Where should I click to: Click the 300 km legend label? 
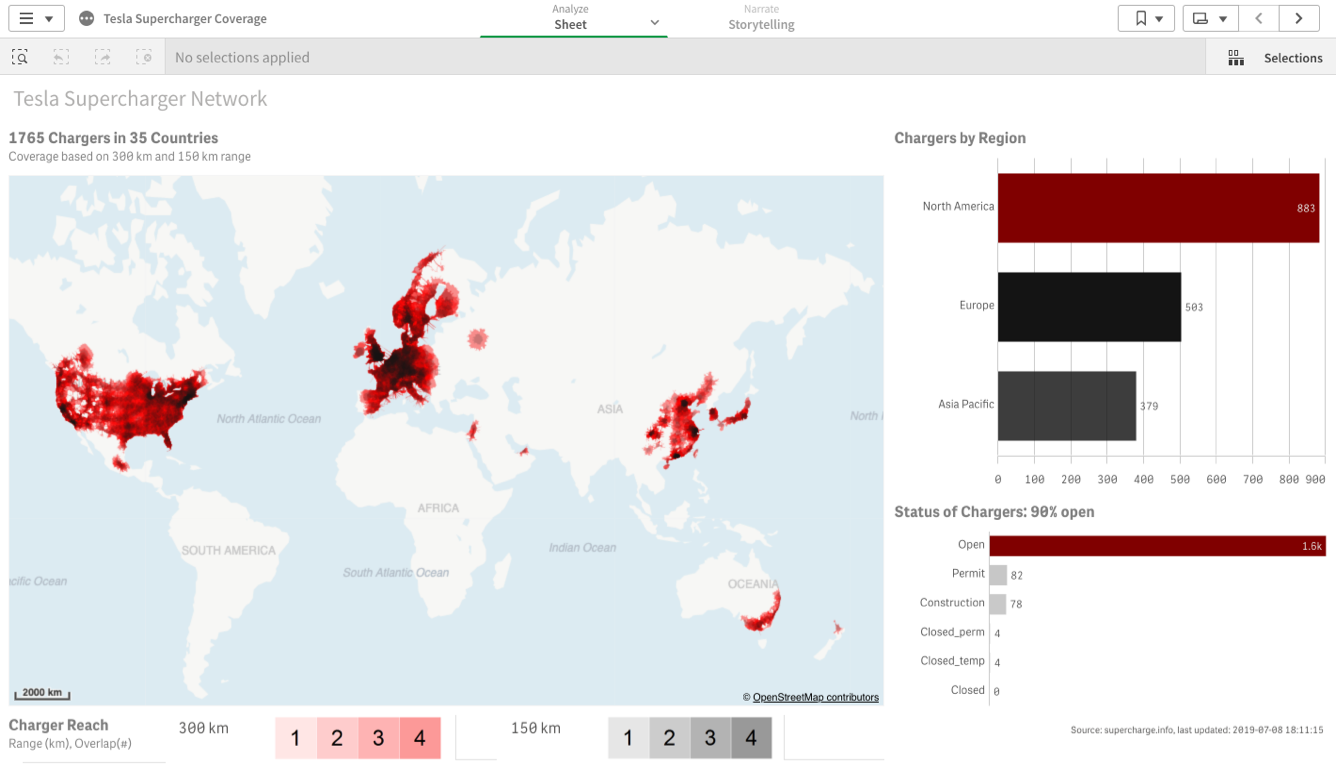click(x=204, y=728)
